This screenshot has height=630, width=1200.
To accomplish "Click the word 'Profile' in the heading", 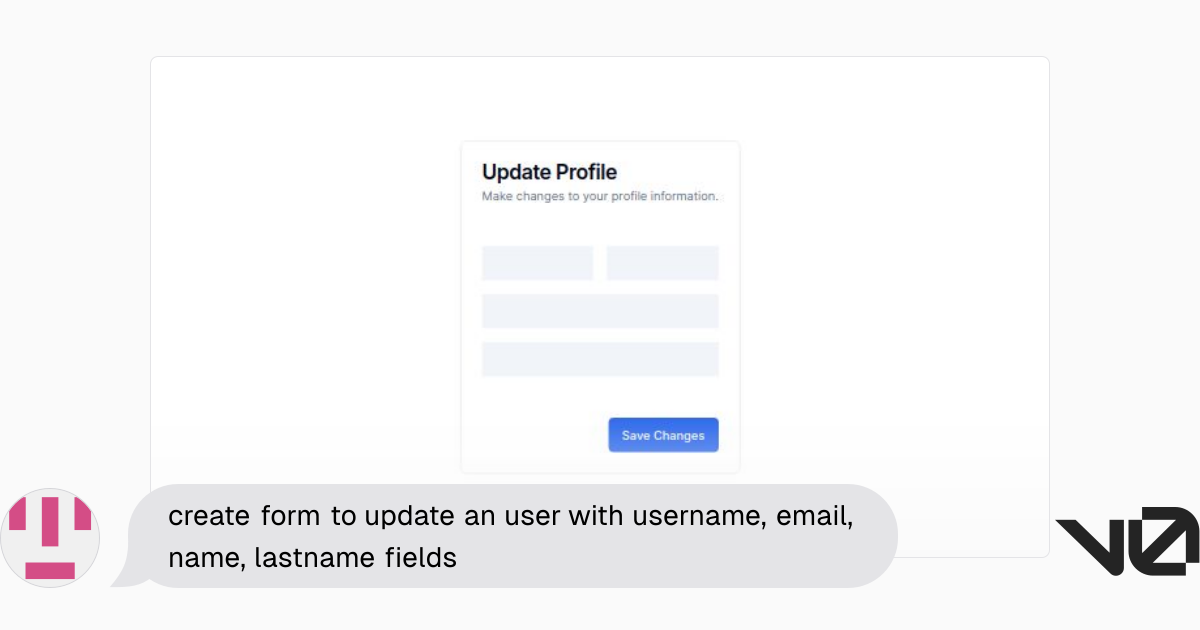I will pos(586,172).
